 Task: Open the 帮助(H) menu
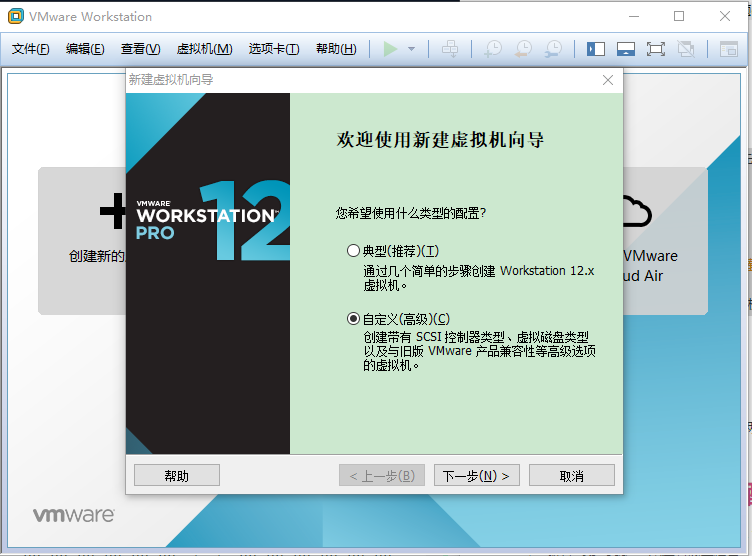coord(336,49)
